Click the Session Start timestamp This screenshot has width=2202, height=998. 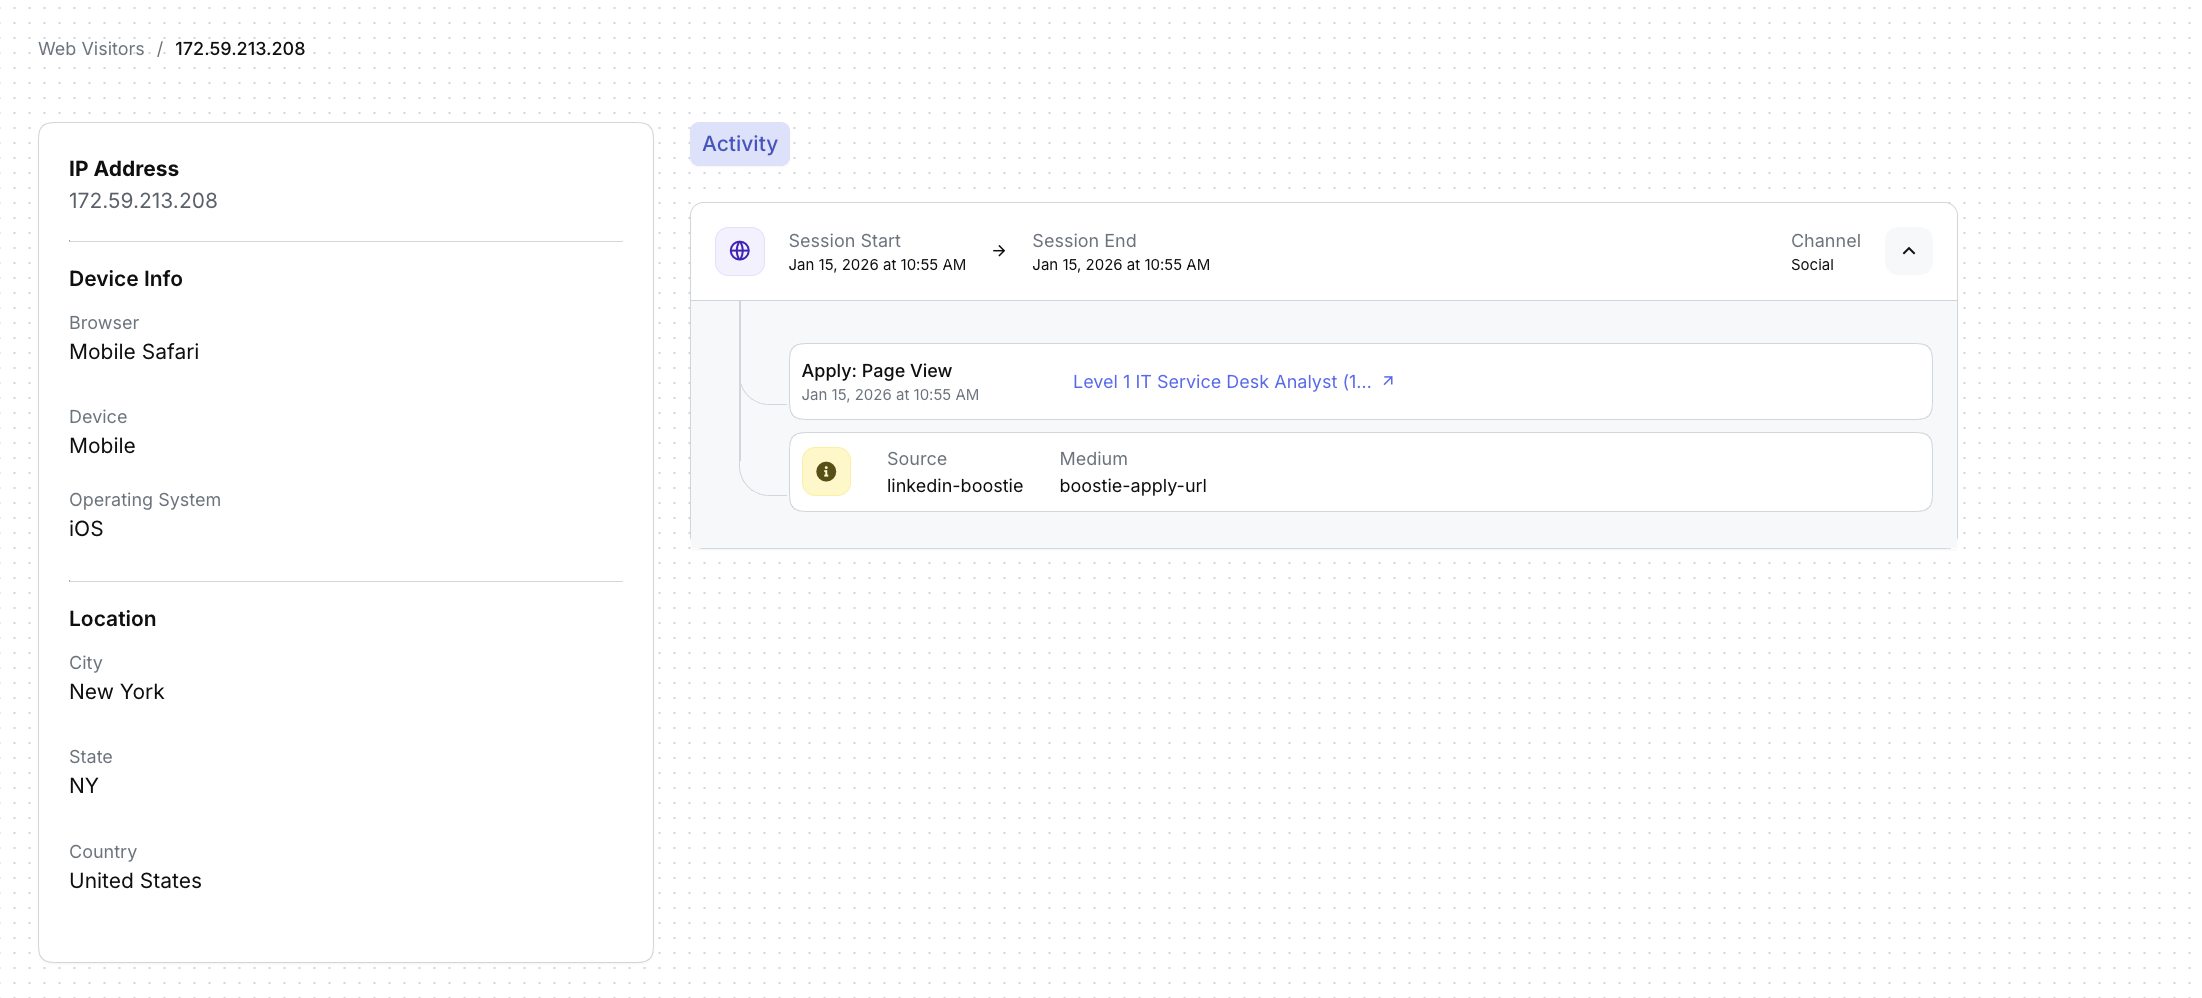pyautogui.click(x=876, y=265)
